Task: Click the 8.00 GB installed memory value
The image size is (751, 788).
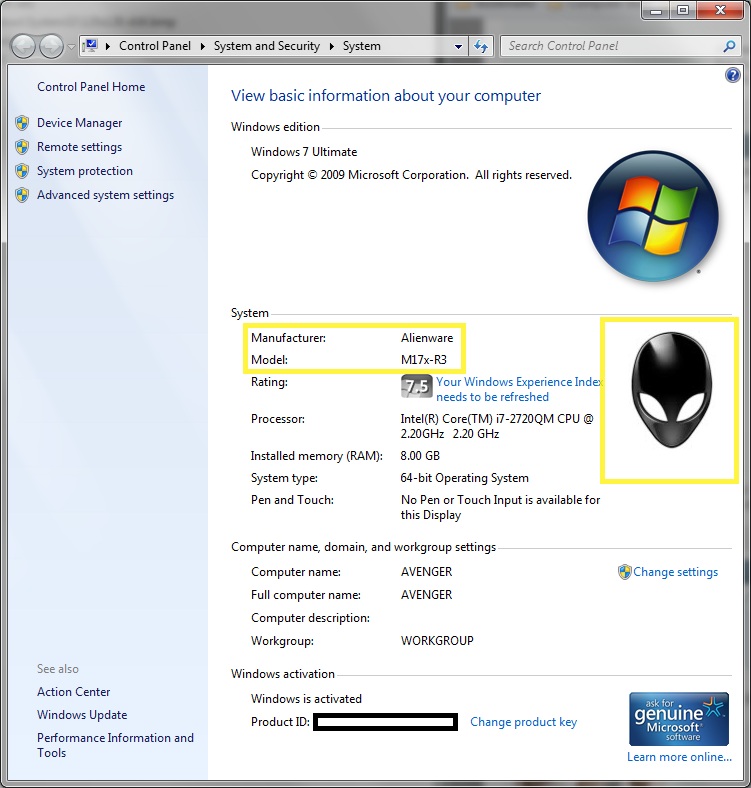Action: (x=420, y=456)
